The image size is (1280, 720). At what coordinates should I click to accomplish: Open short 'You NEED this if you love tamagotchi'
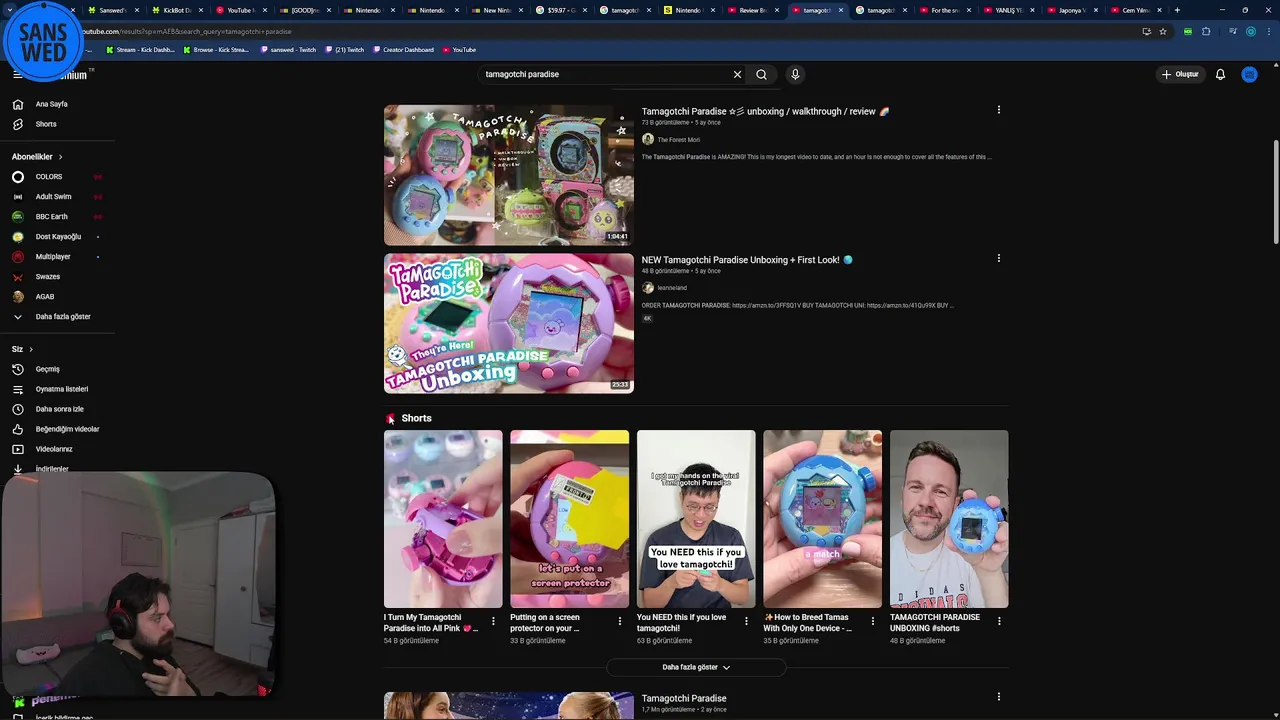coord(696,519)
